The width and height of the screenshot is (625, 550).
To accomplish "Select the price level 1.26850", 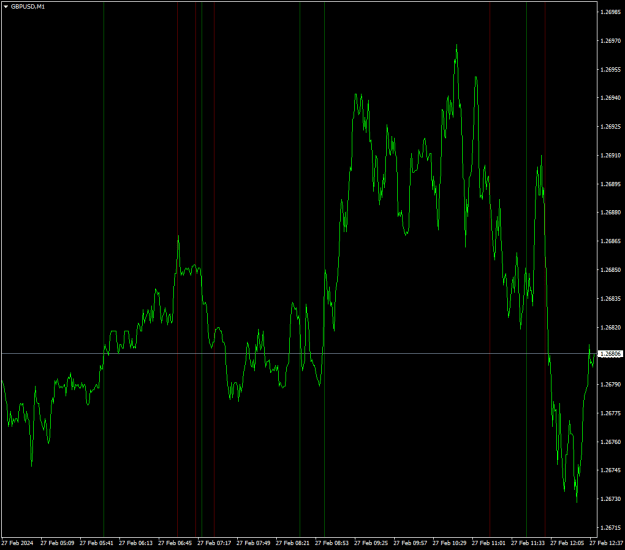I will click(x=610, y=270).
